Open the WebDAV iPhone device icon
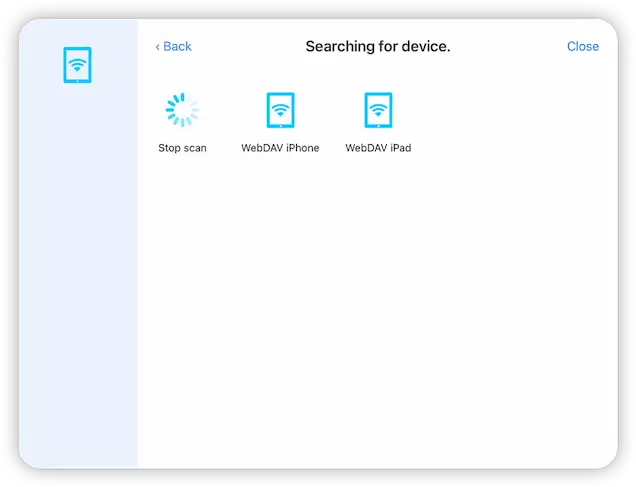This screenshot has width=636, height=487. point(280,111)
